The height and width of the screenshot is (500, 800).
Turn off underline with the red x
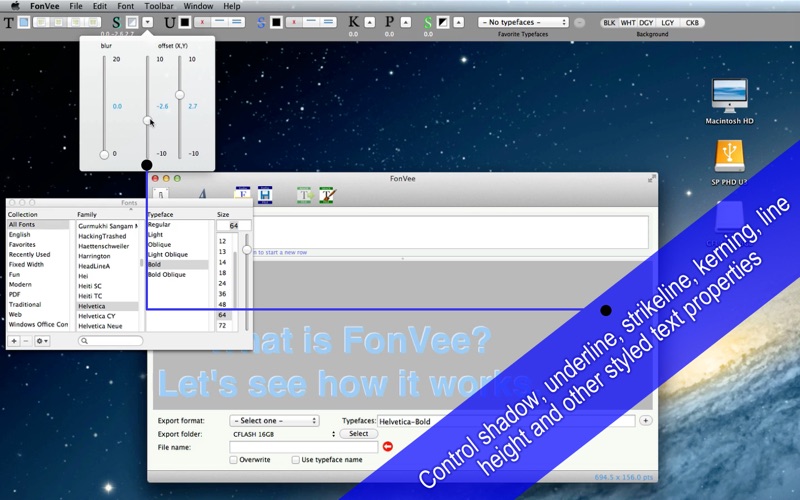point(203,22)
